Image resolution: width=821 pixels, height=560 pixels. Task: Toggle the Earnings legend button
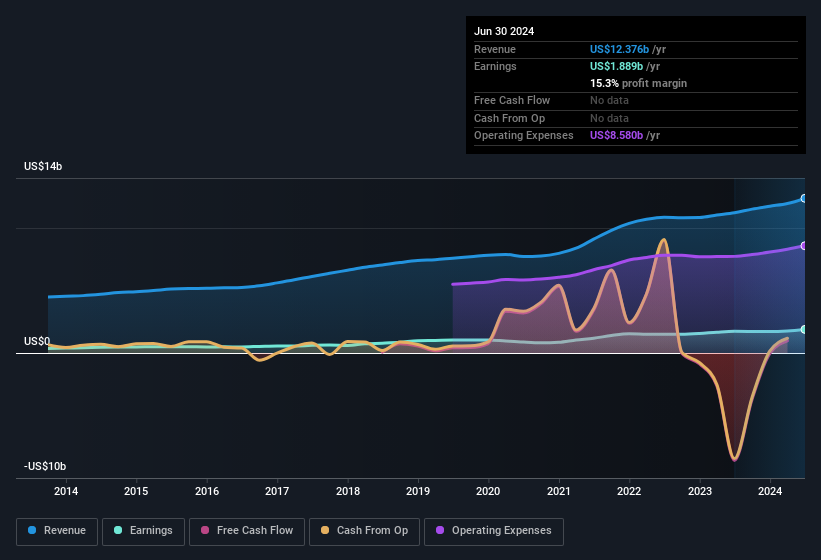click(x=143, y=531)
